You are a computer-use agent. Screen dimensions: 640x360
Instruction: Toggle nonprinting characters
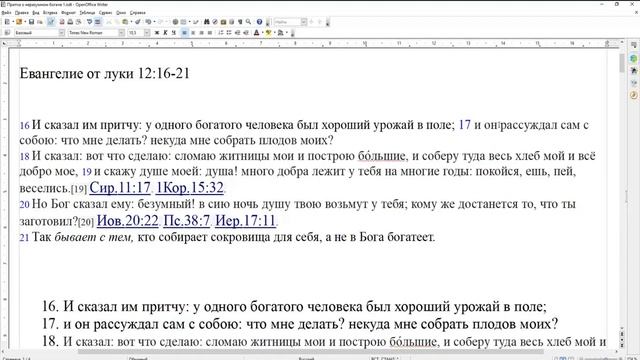click(x=240, y=22)
